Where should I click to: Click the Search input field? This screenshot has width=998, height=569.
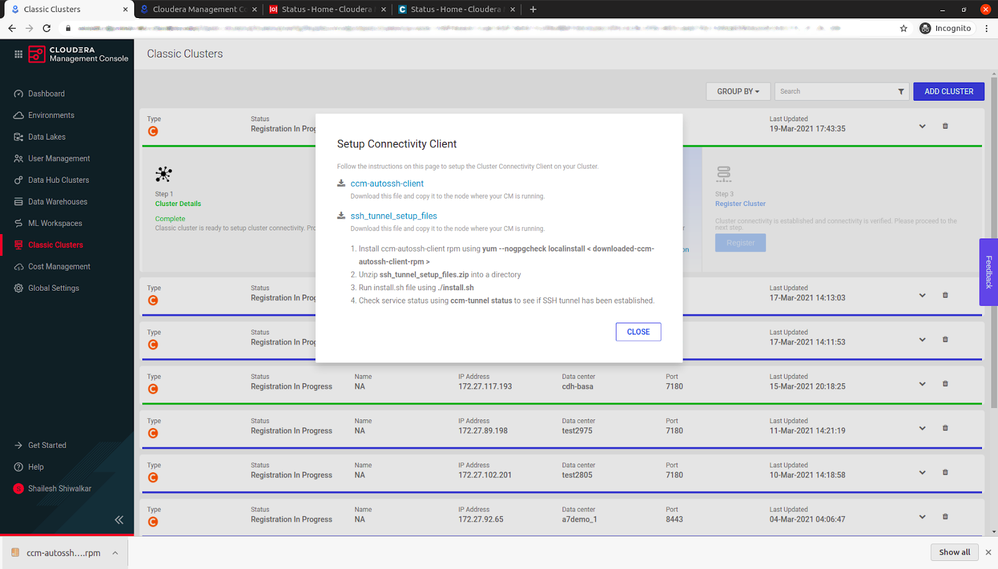pos(835,91)
